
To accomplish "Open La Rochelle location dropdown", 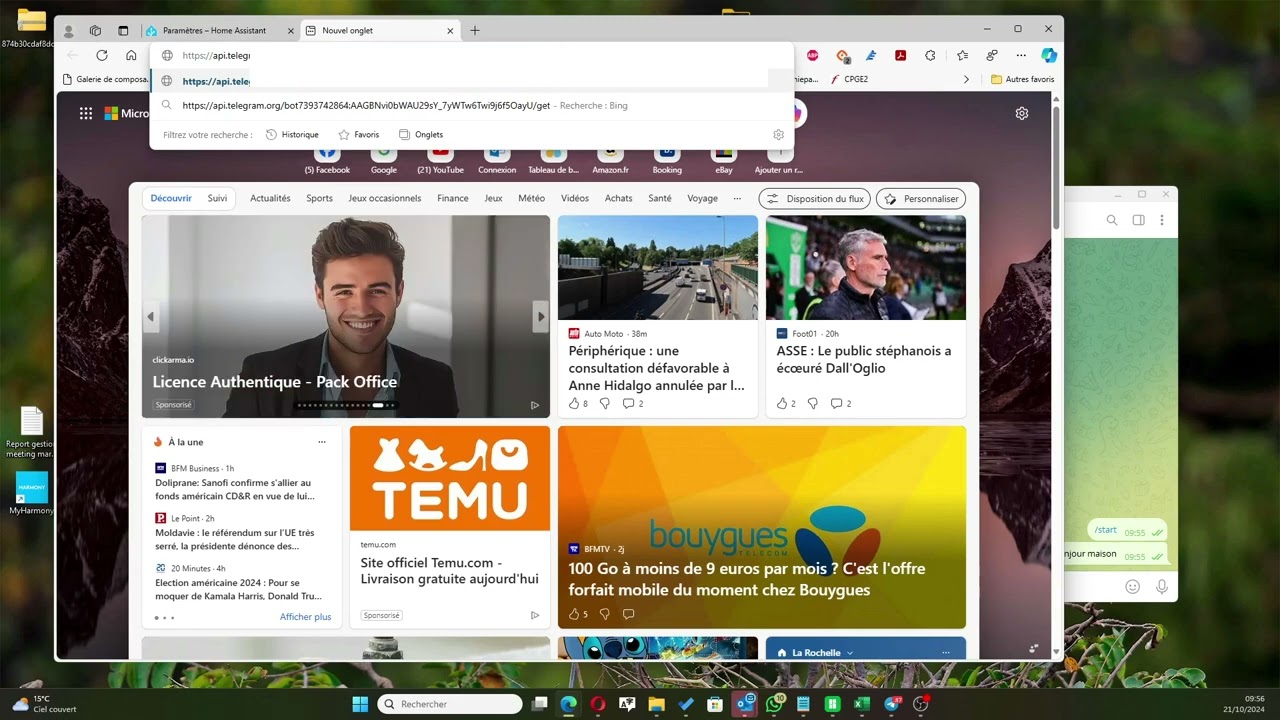I will 850,653.
